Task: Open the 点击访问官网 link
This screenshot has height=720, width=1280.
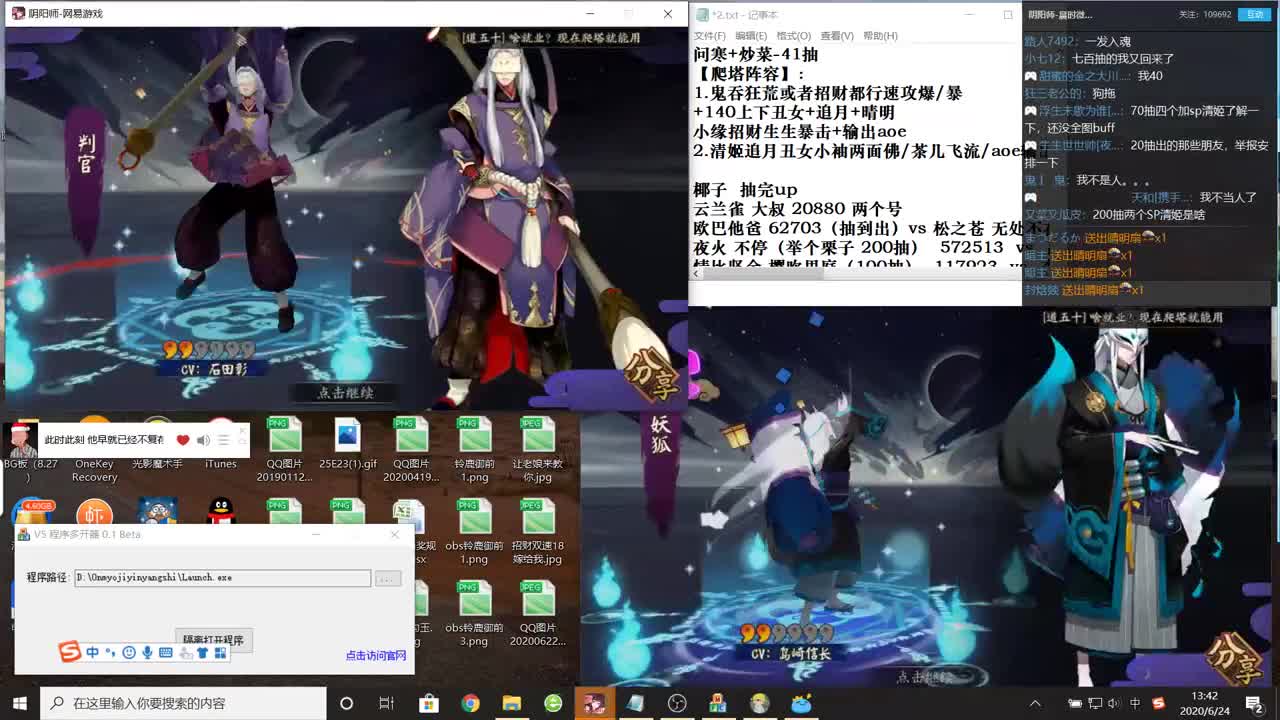Action: 376,656
